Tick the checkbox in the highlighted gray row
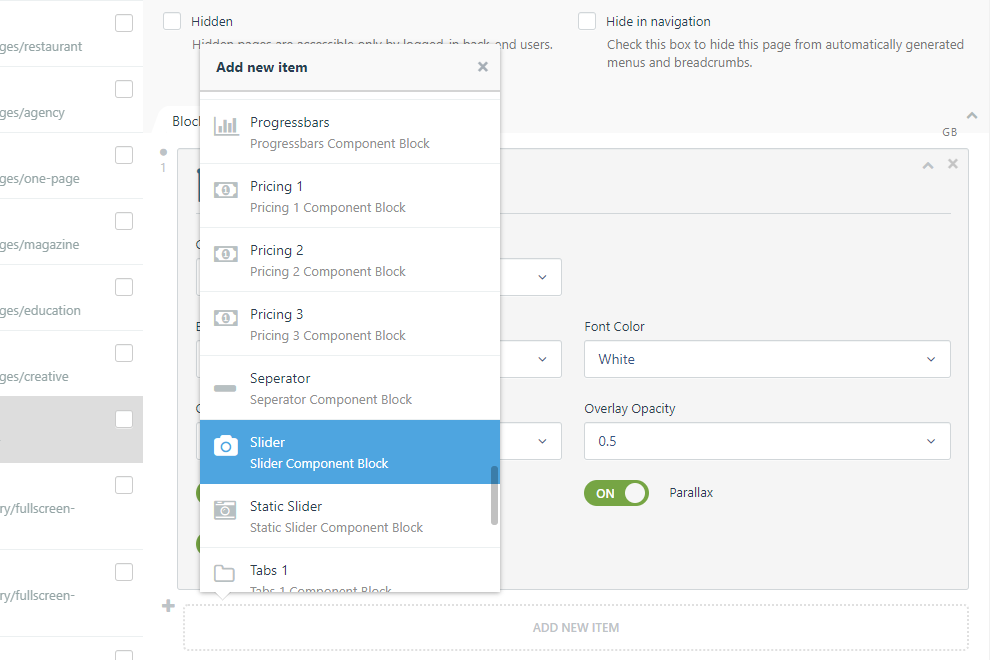Screen dimensions: 990x660 tap(124, 419)
